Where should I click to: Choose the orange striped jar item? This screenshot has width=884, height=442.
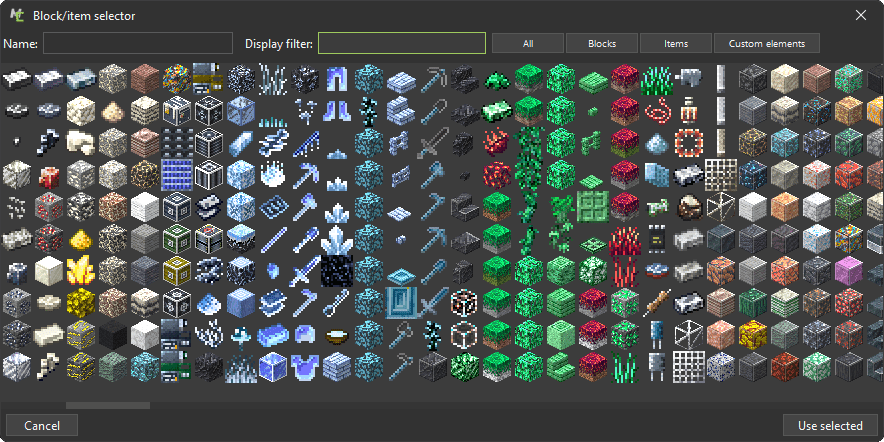point(688,111)
